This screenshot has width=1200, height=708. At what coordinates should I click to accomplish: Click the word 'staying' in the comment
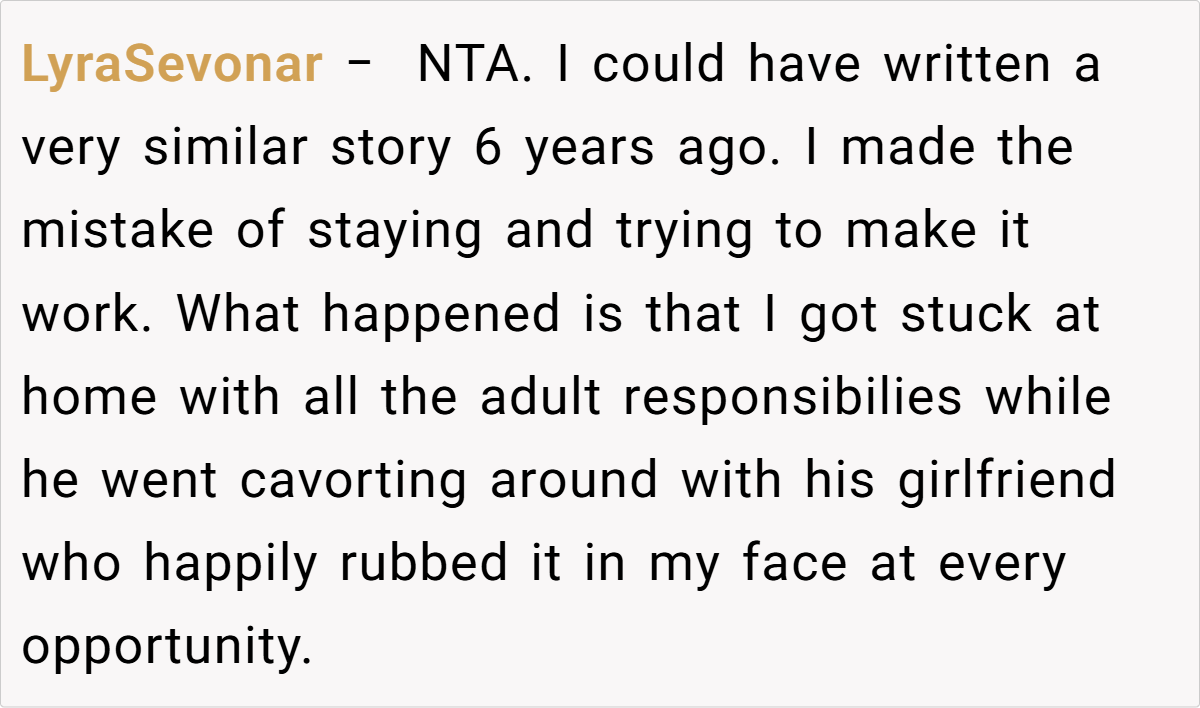coord(396,232)
